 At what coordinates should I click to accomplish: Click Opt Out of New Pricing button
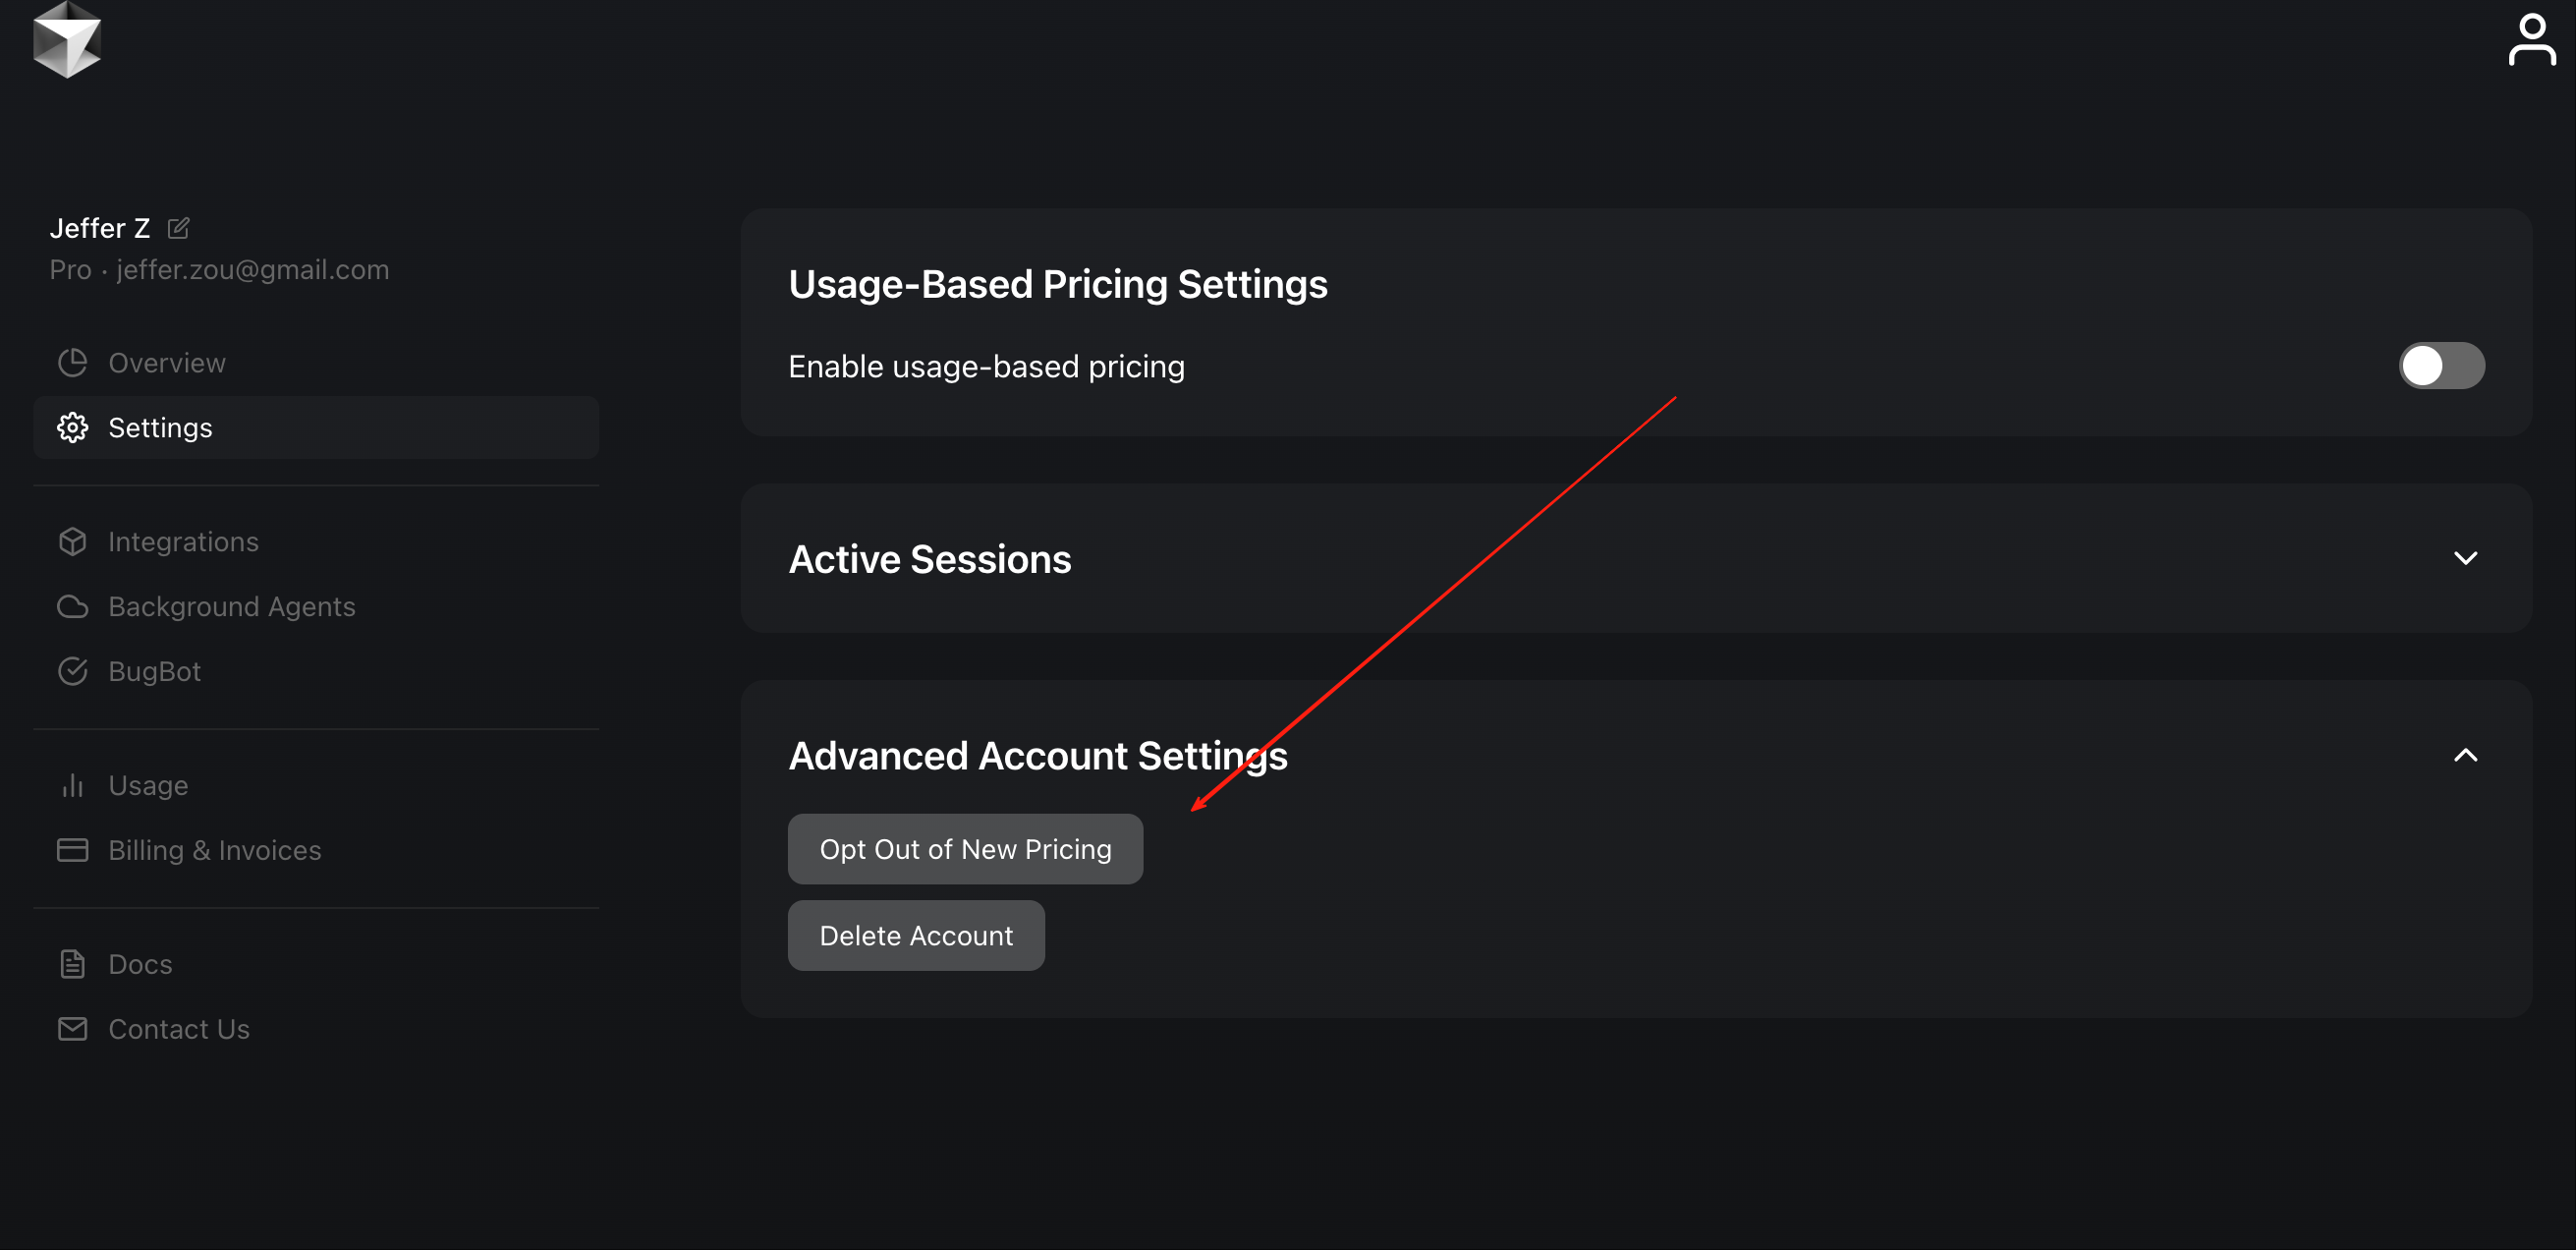pyautogui.click(x=965, y=849)
